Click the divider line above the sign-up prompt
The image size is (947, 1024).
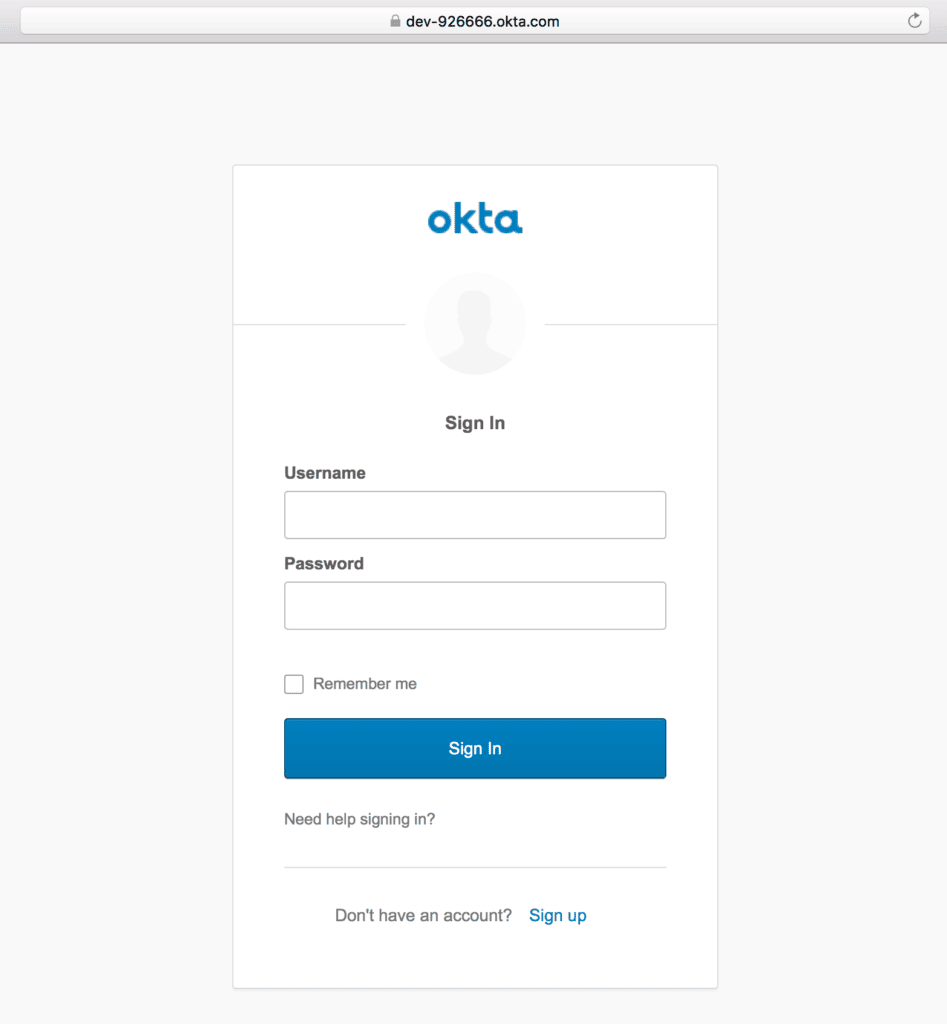click(x=475, y=867)
